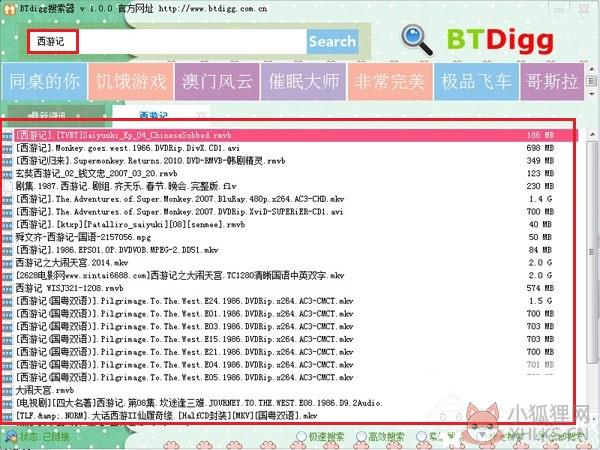Click file icon of 释文齐-西游记-国语-2157056.mpg row
Screen dimensions: 600x450
point(7,238)
